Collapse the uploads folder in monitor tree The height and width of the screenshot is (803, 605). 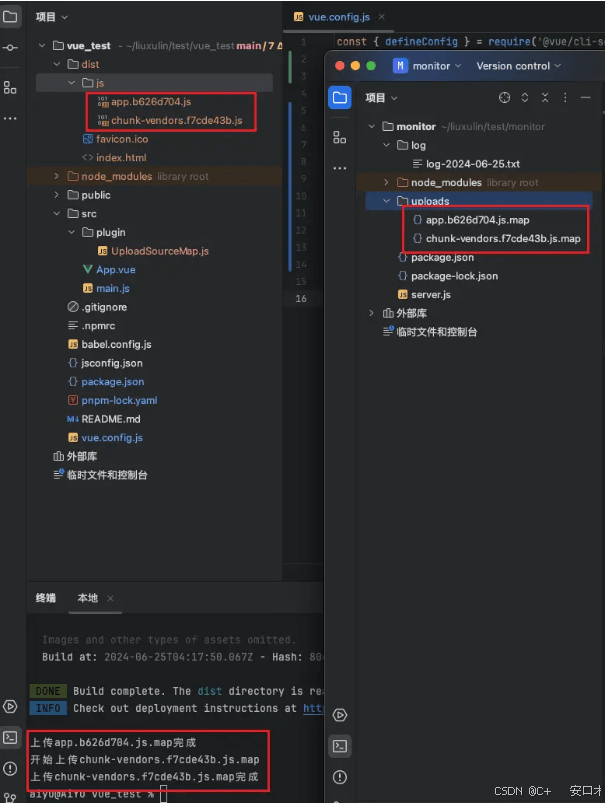386,201
